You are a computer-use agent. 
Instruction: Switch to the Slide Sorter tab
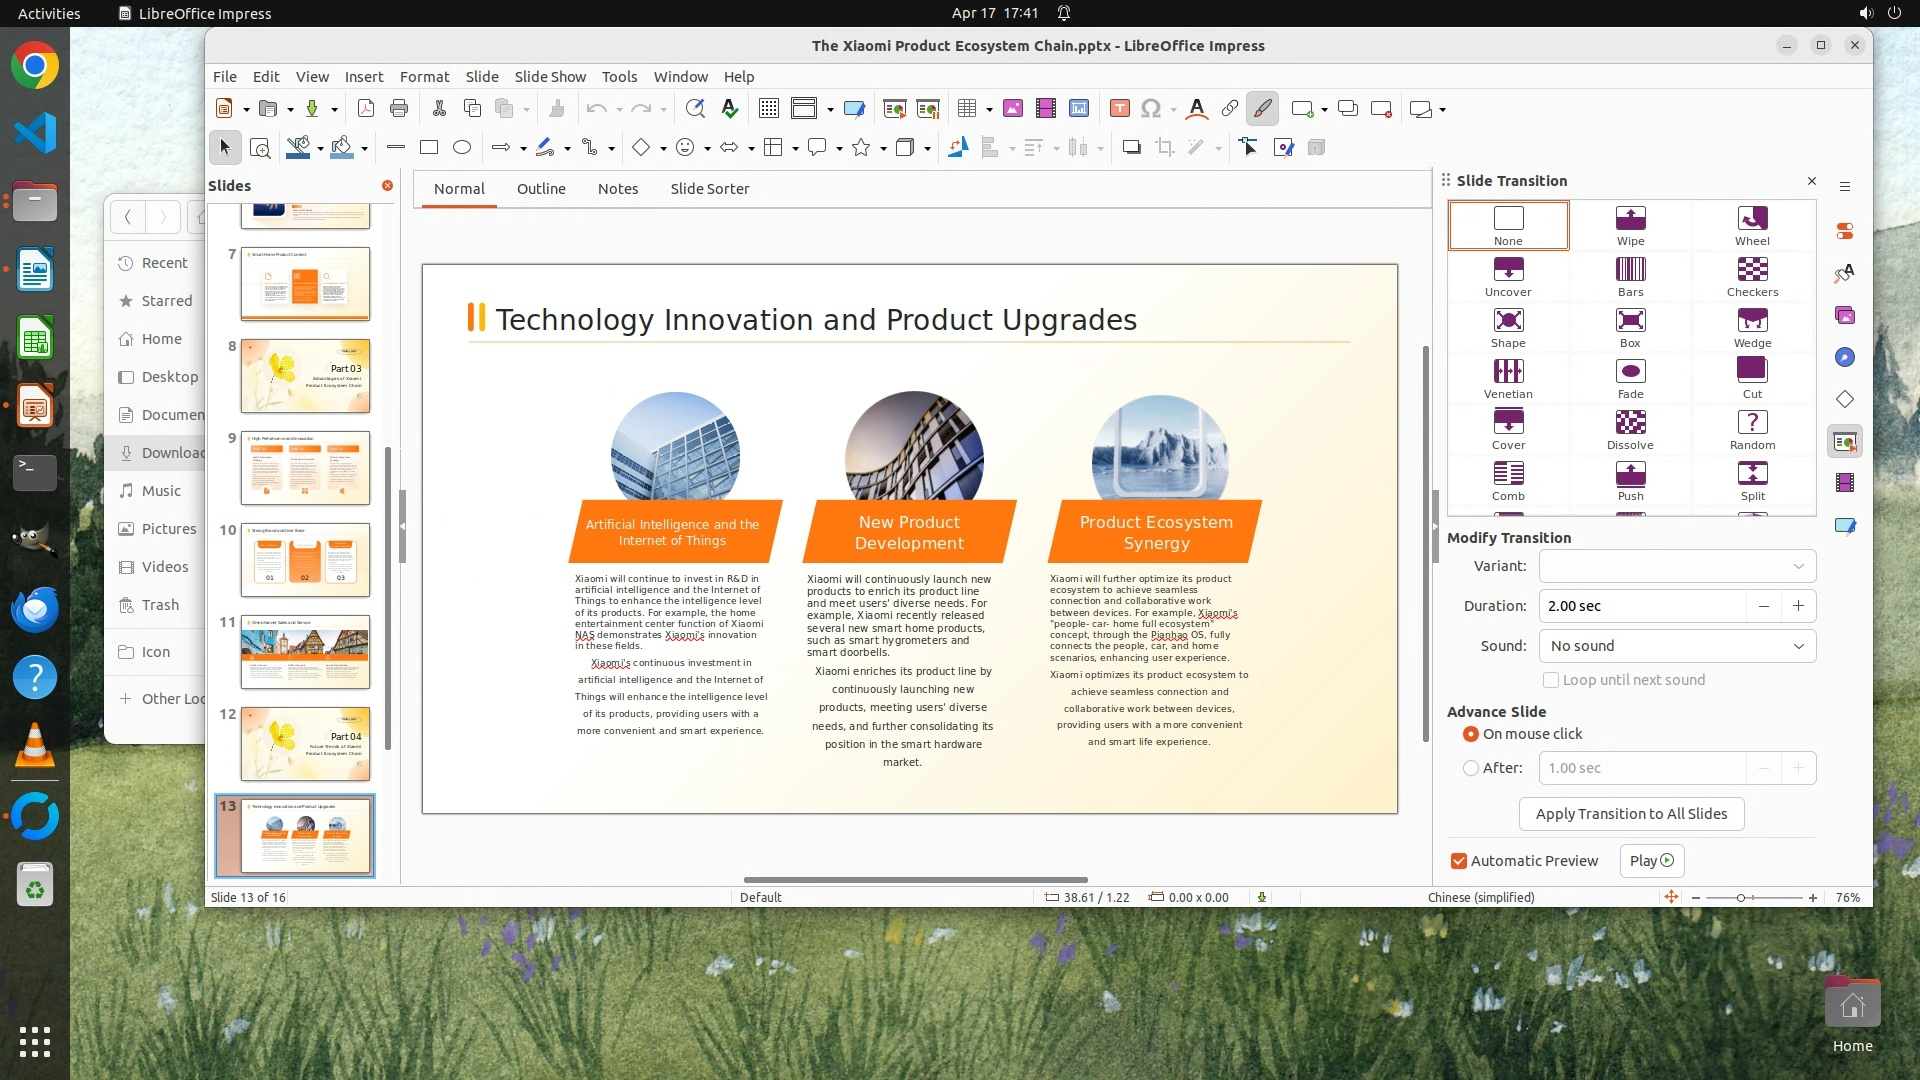pos(709,189)
